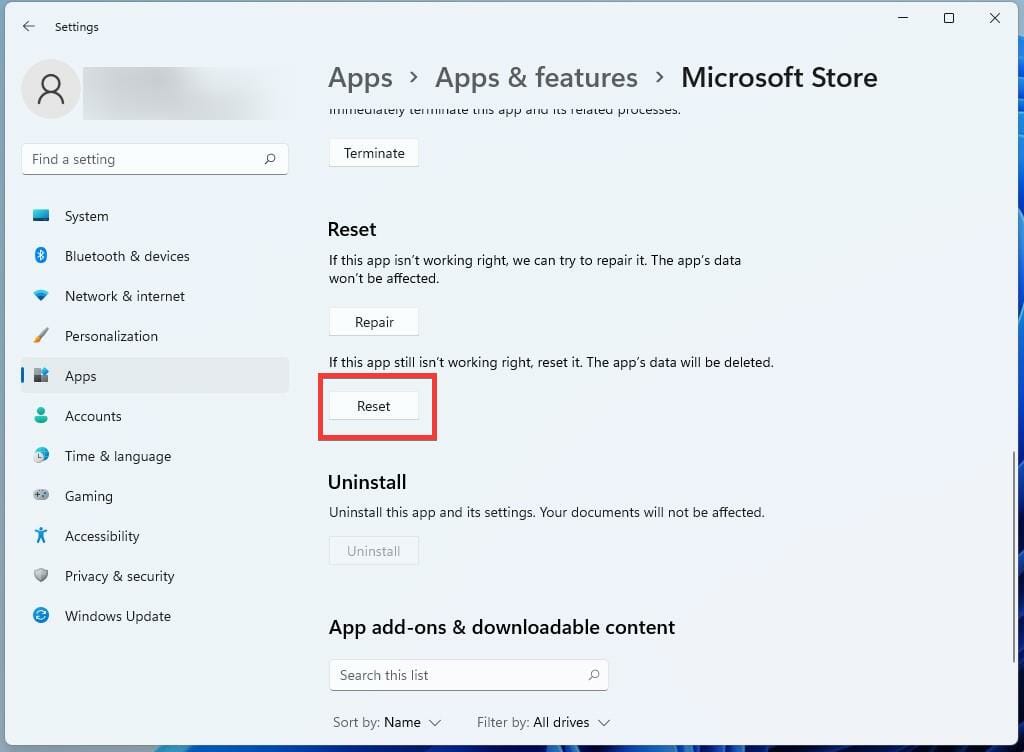Click the Bluetooth icon in sidebar
The image size is (1024, 752).
(41, 255)
